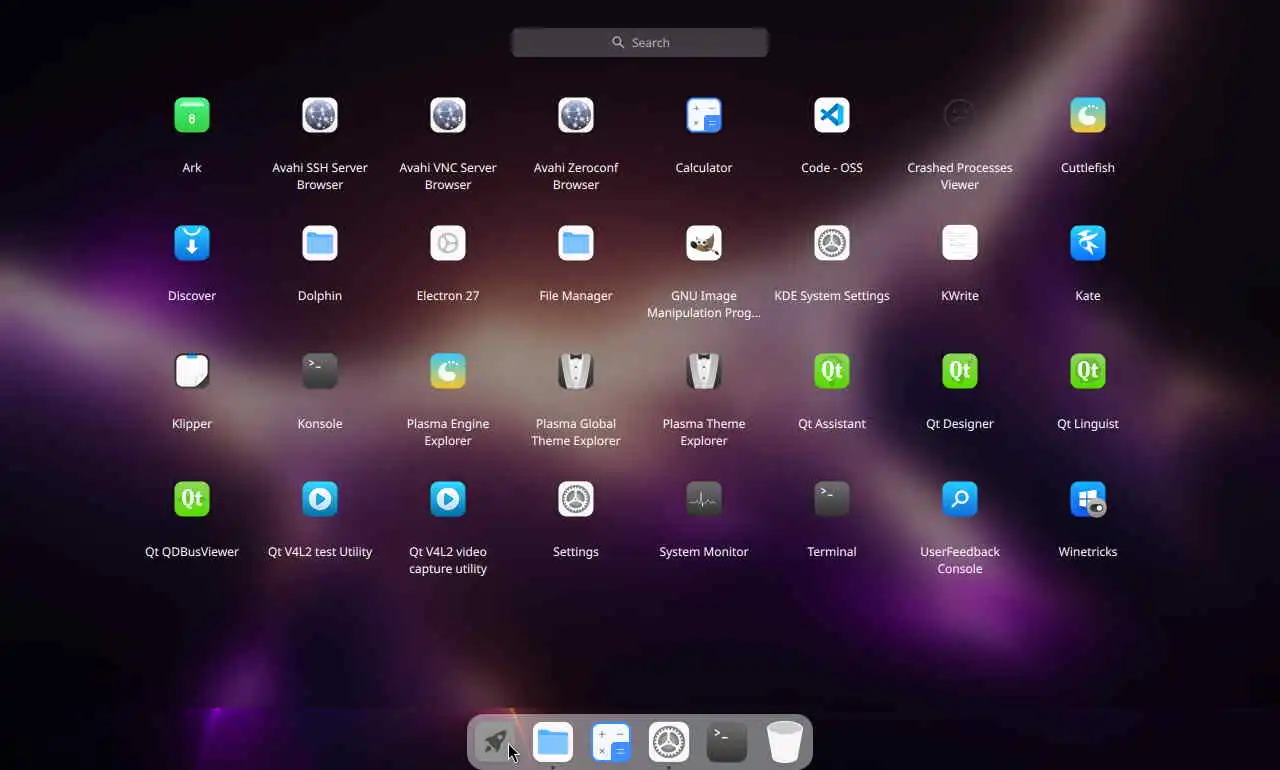Launch System Monitor
The image size is (1280, 770).
tap(704, 499)
